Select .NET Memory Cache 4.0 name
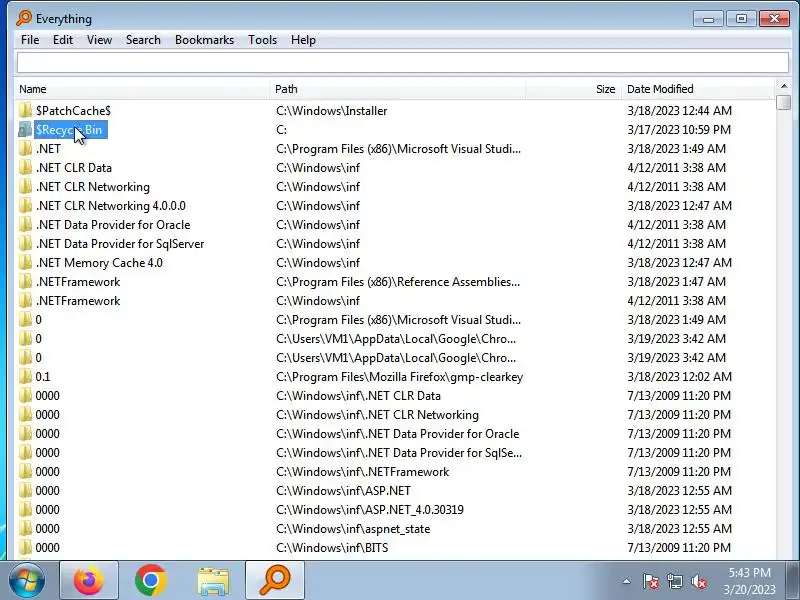The width and height of the screenshot is (800, 600). [99, 263]
